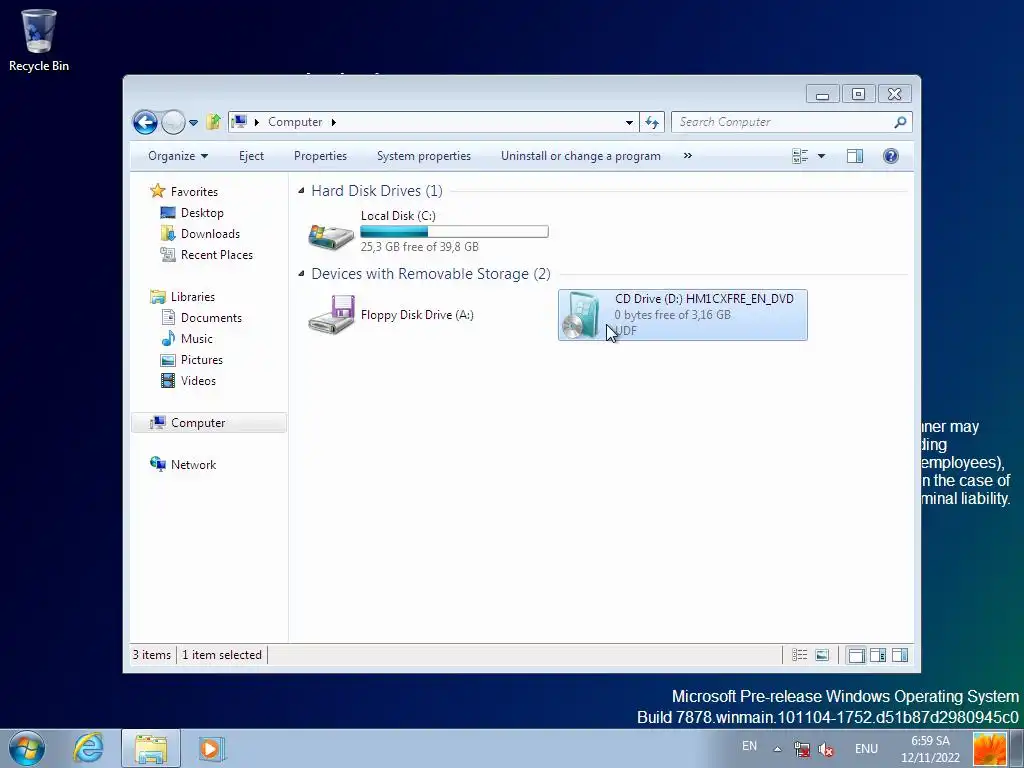Select Computer in the navigation pane
Image resolution: width=1024 pixels, height=768 pixels.
tap(198, 423)
